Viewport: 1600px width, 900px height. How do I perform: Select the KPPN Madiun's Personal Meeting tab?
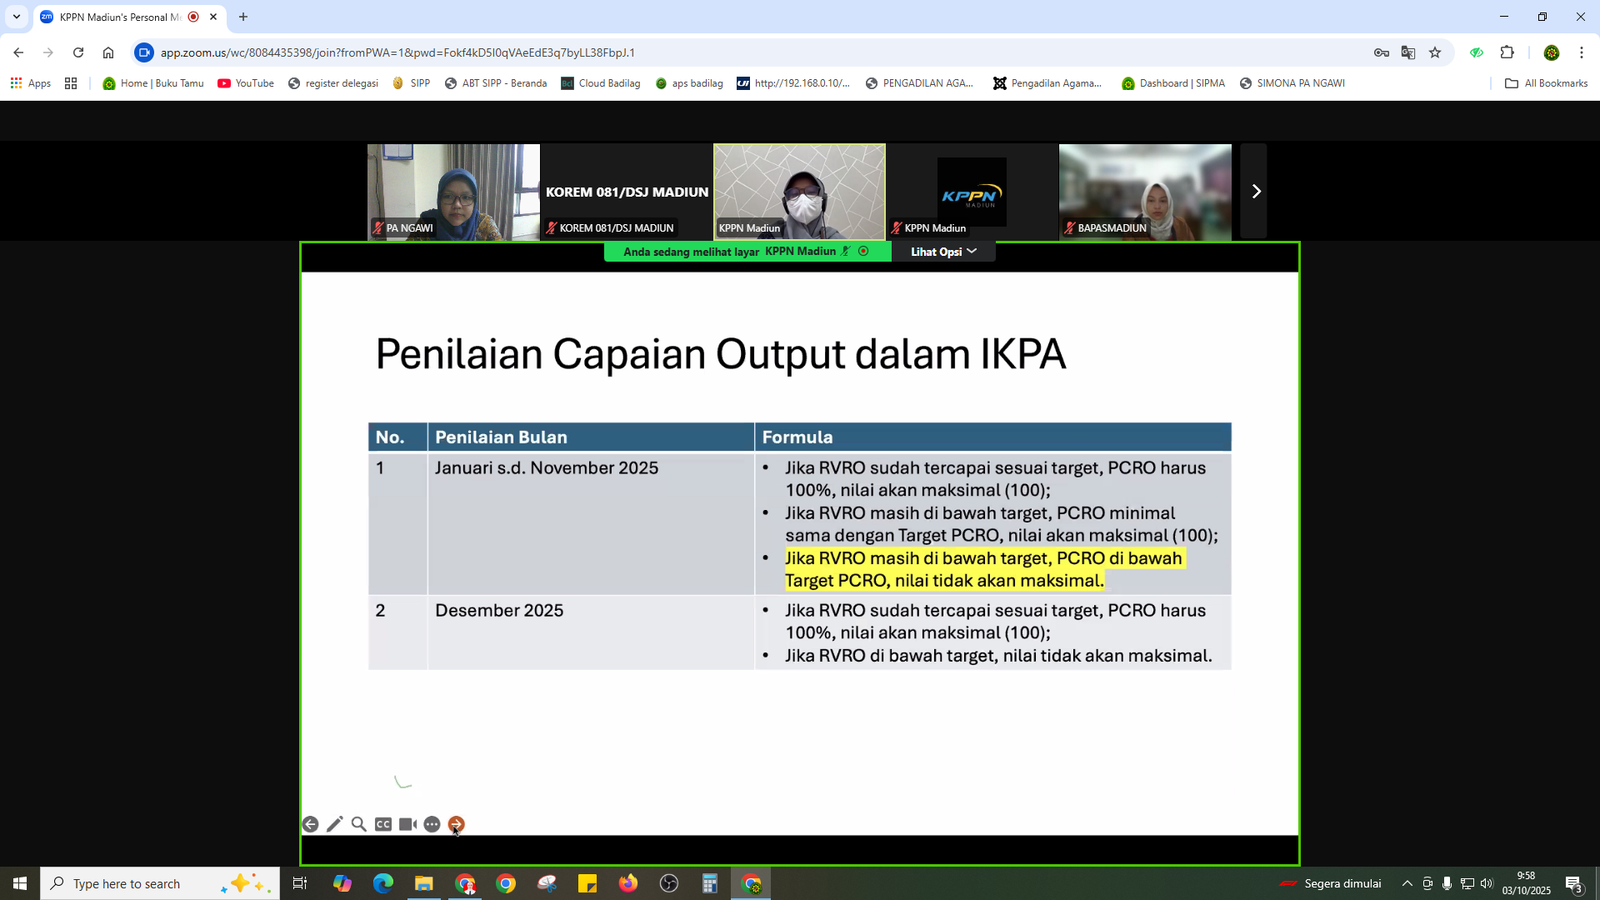120,17
